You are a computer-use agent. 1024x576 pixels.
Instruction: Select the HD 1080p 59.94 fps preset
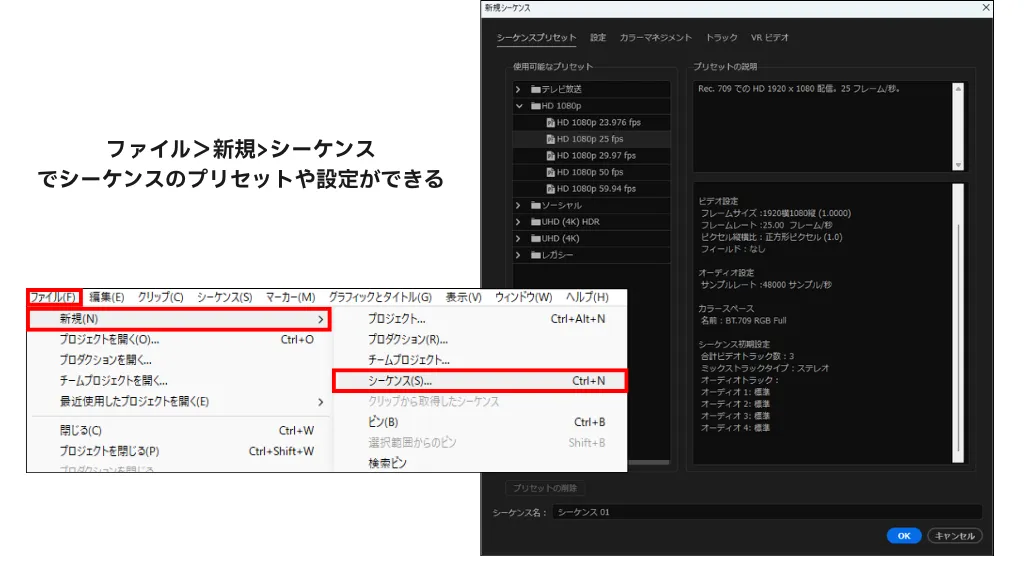[x=592, y=189]
